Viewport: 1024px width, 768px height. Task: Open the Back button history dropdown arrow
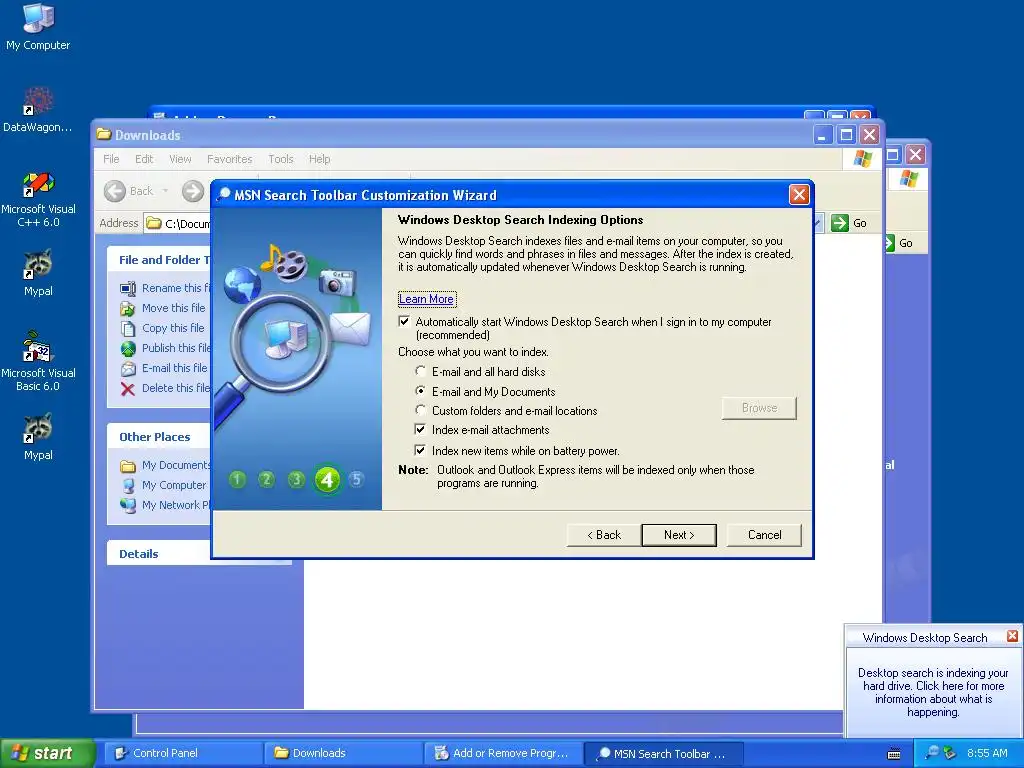click(x=165, y=191)
